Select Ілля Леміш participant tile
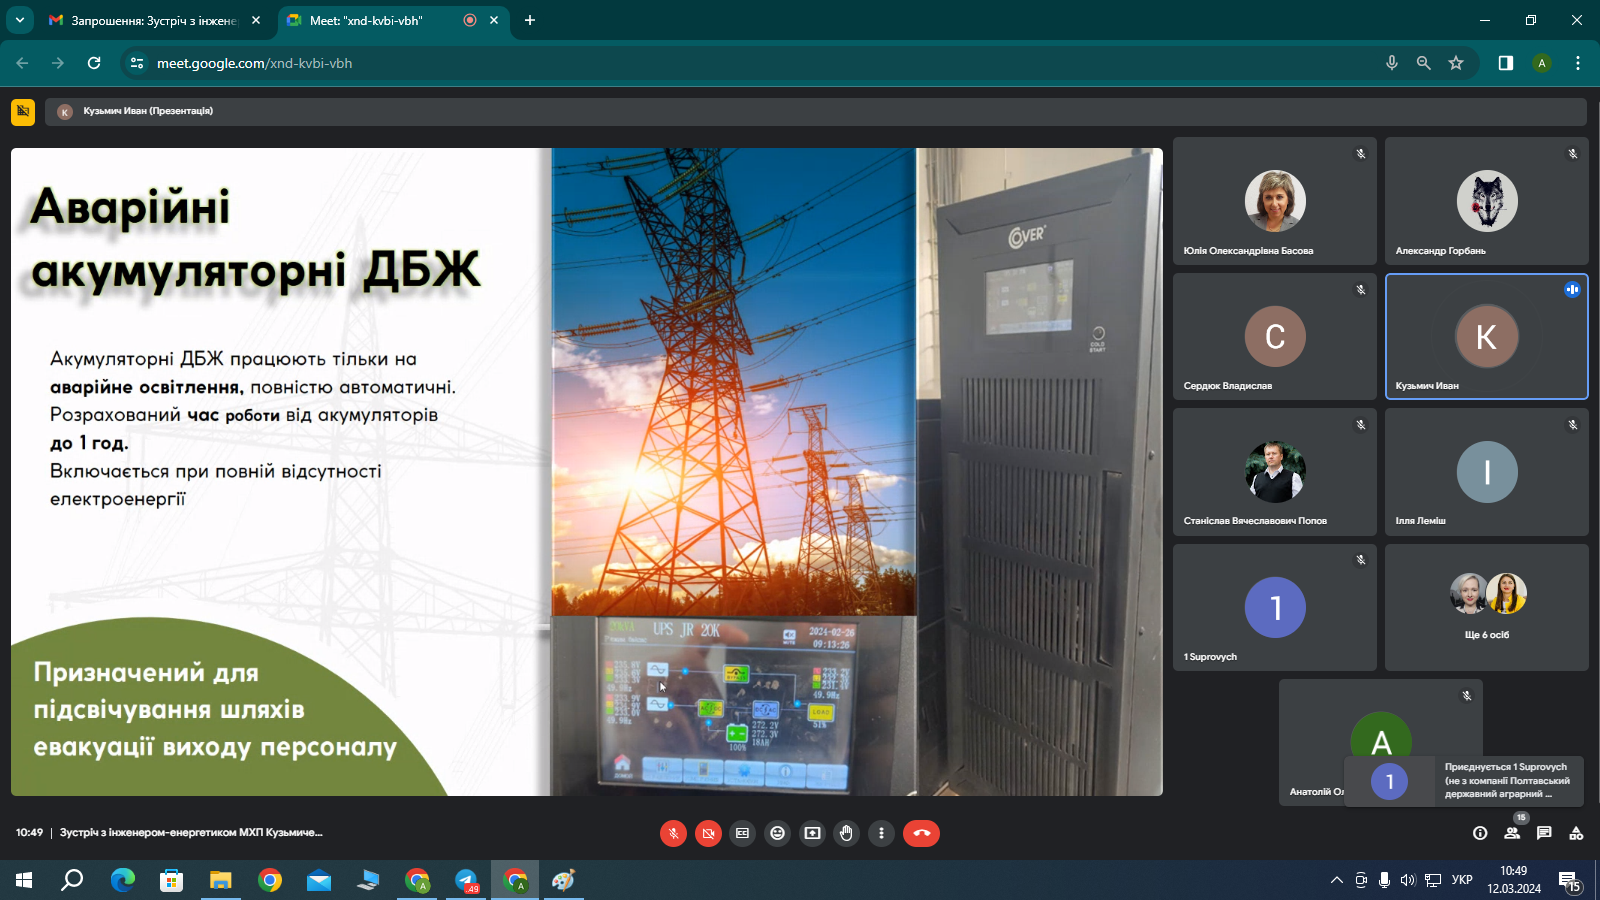 coord(1487,472)
